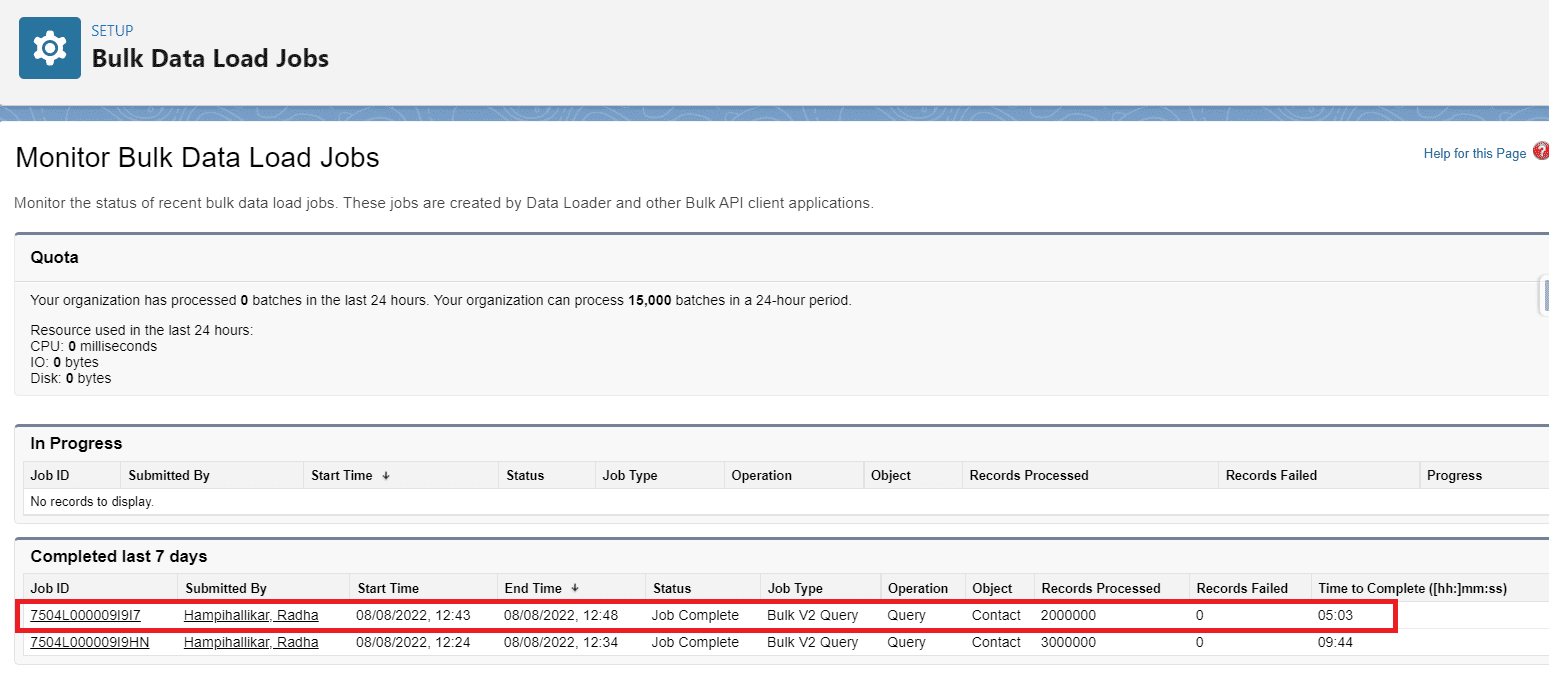Sort completed jobs by Records Failed header
Screen dimensions: 1567x684
click(1242, 588)
